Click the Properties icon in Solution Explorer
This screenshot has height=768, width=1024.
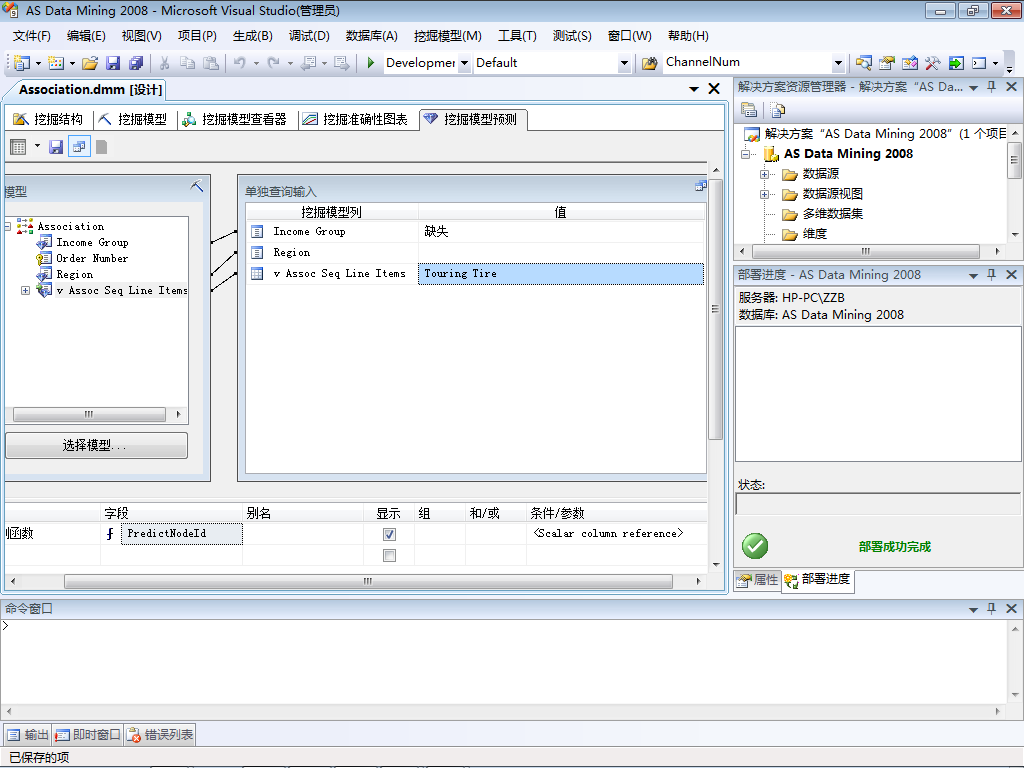point(749,110)
